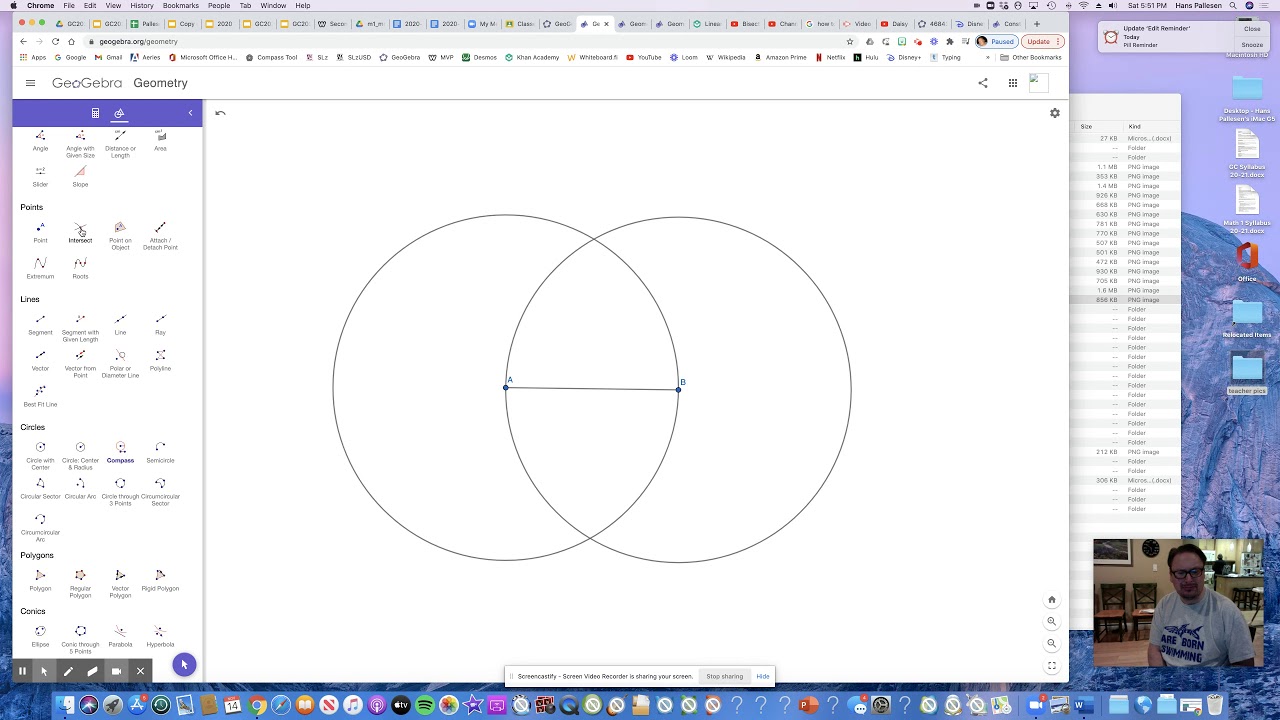The image size is (1280, 720).
Task: Select the Line tool
Action: click(120, 325)
